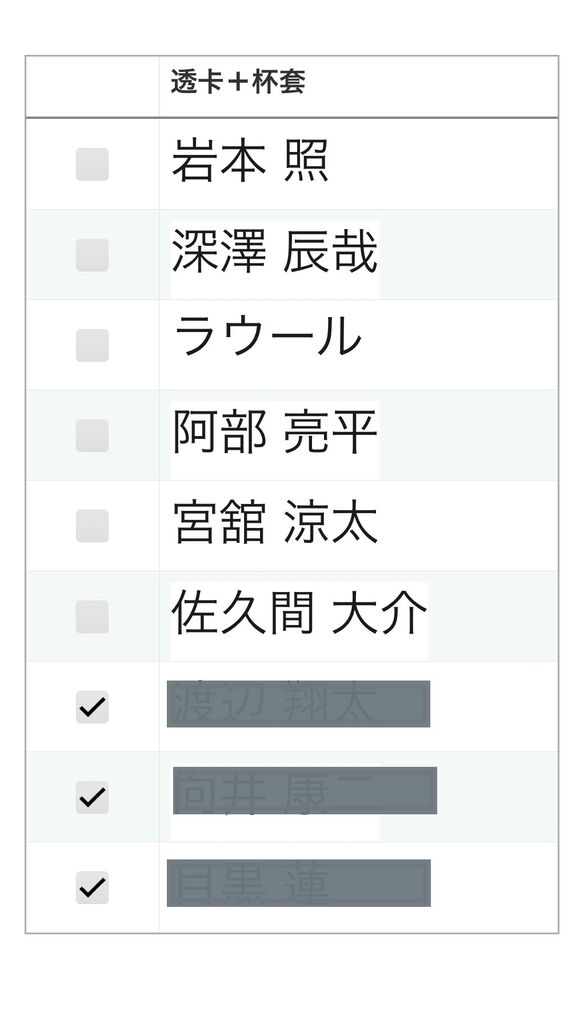The image size is (576, 1024).
Task: Select the checkbox next to 阿部 亮平
Action: [x=92, y=436]
